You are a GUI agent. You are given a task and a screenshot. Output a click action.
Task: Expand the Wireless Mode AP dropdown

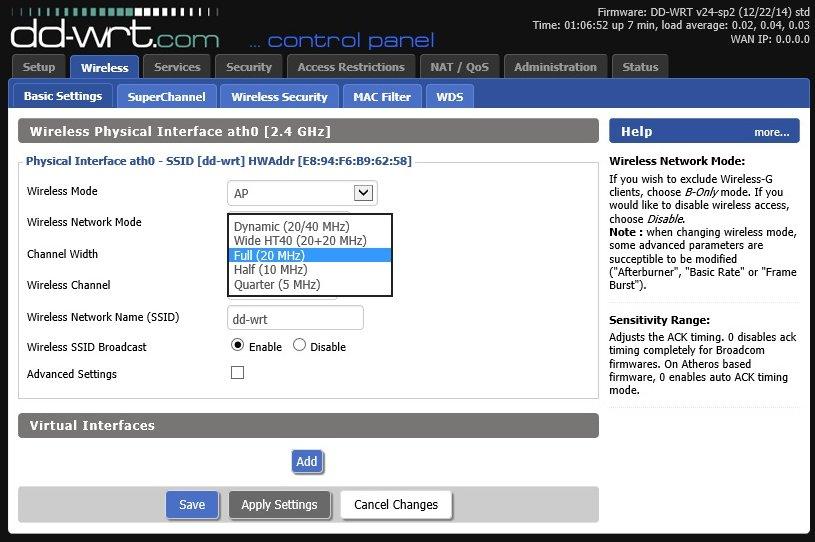302,193
